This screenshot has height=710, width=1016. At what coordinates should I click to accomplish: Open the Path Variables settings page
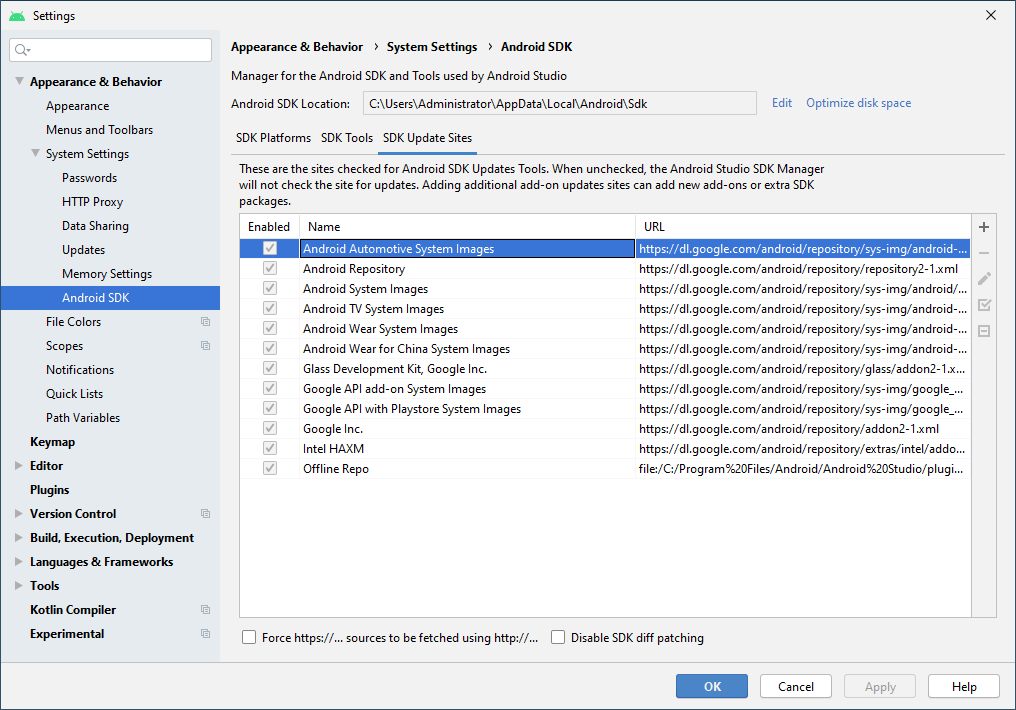point(82,417)
